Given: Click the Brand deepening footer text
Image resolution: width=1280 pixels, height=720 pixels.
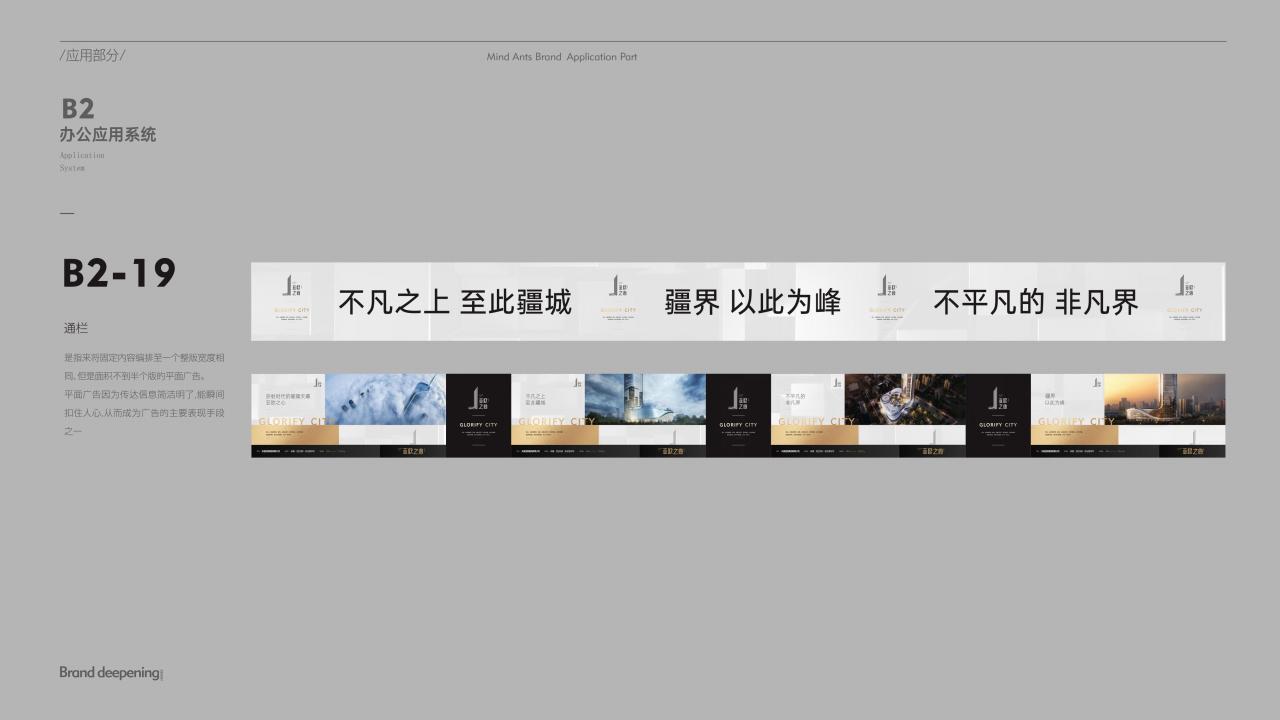Looking at the screenshot, I should (x=110, y=673).
